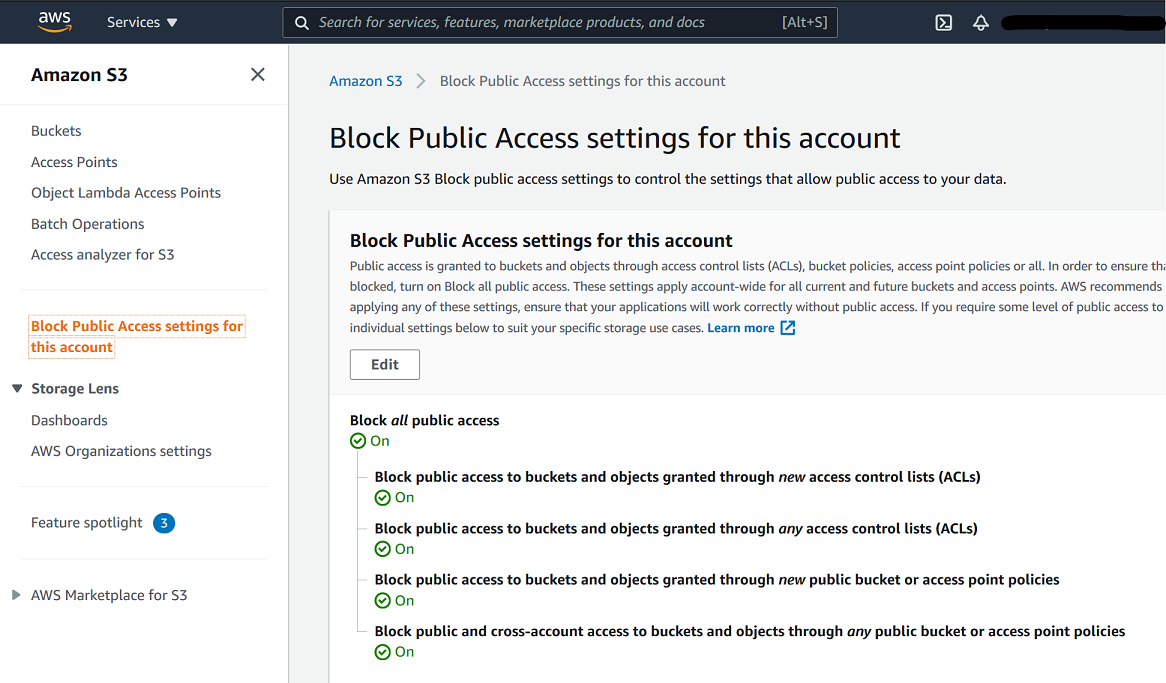
Task: Click the cross-account access setting label
Action: click(750, 631)
